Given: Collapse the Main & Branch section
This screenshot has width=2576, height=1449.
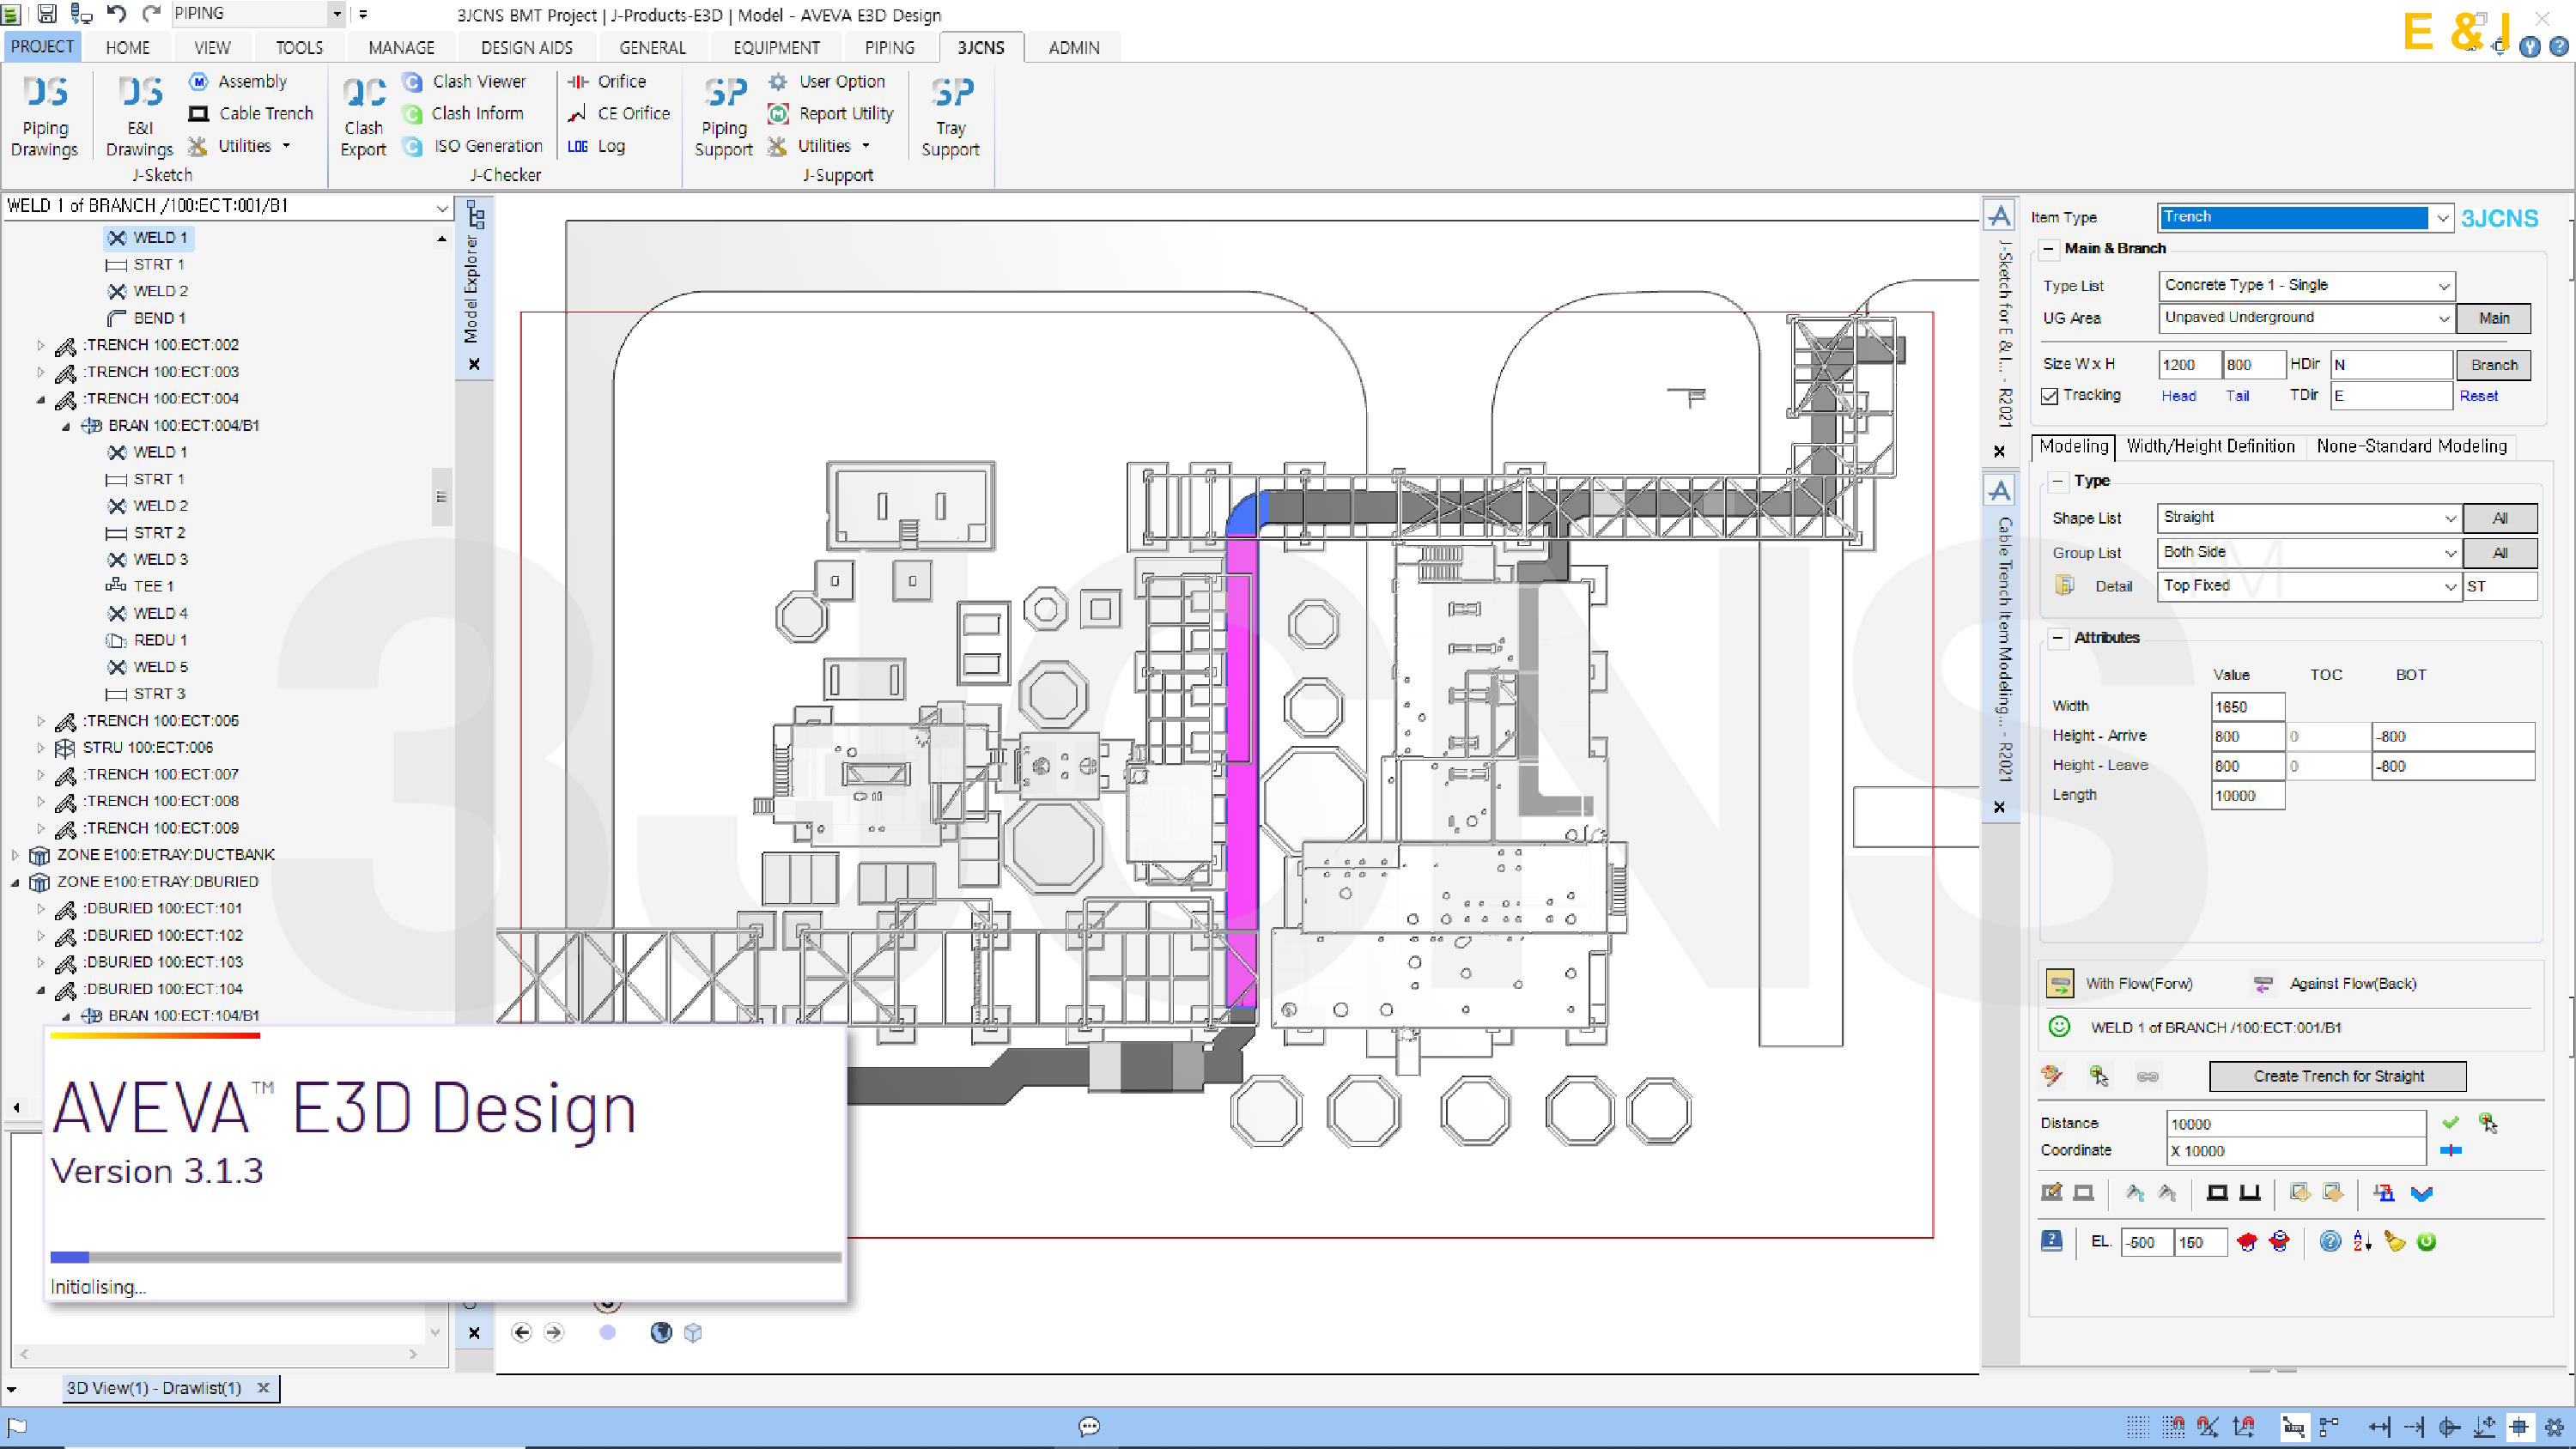Looking at the screenshot, I should point(2048,249).
